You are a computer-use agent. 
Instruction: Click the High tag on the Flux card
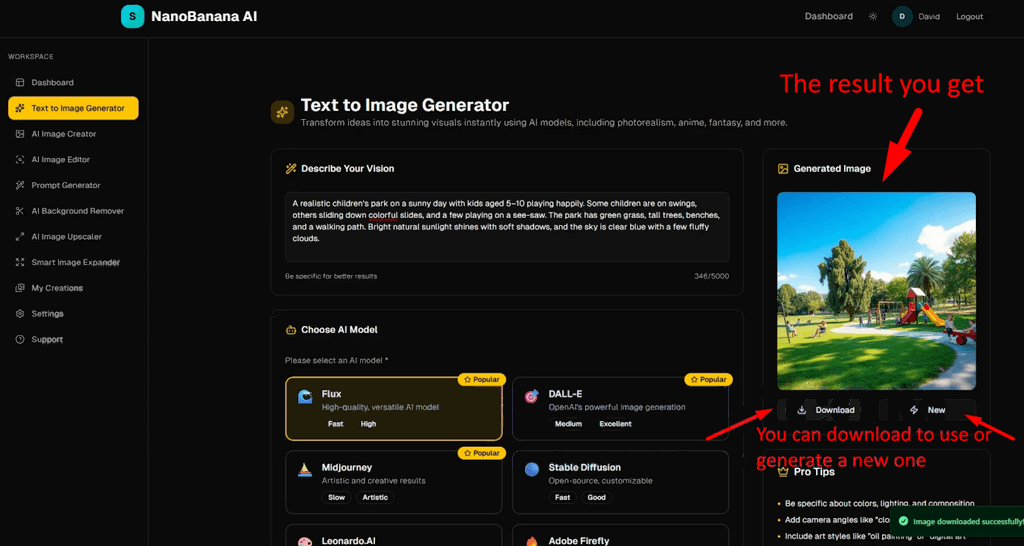(x=368, y=424)
